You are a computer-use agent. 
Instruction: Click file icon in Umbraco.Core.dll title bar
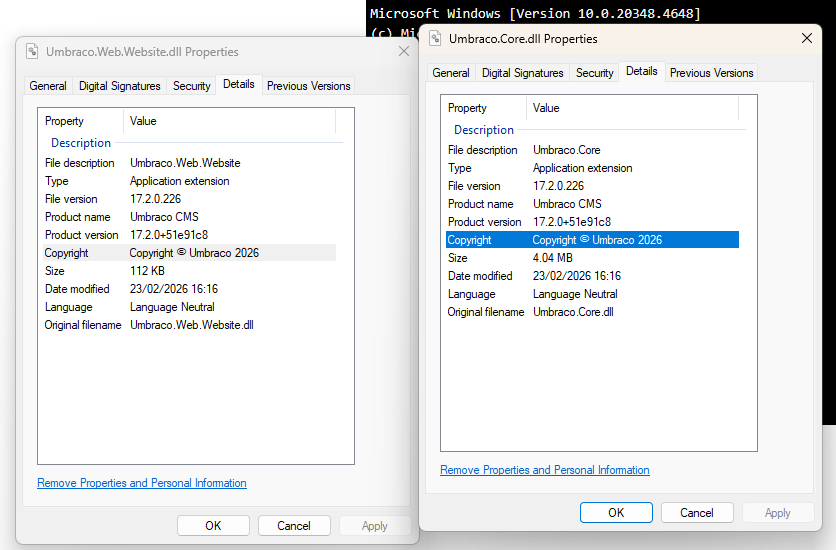tap(435, 39)
